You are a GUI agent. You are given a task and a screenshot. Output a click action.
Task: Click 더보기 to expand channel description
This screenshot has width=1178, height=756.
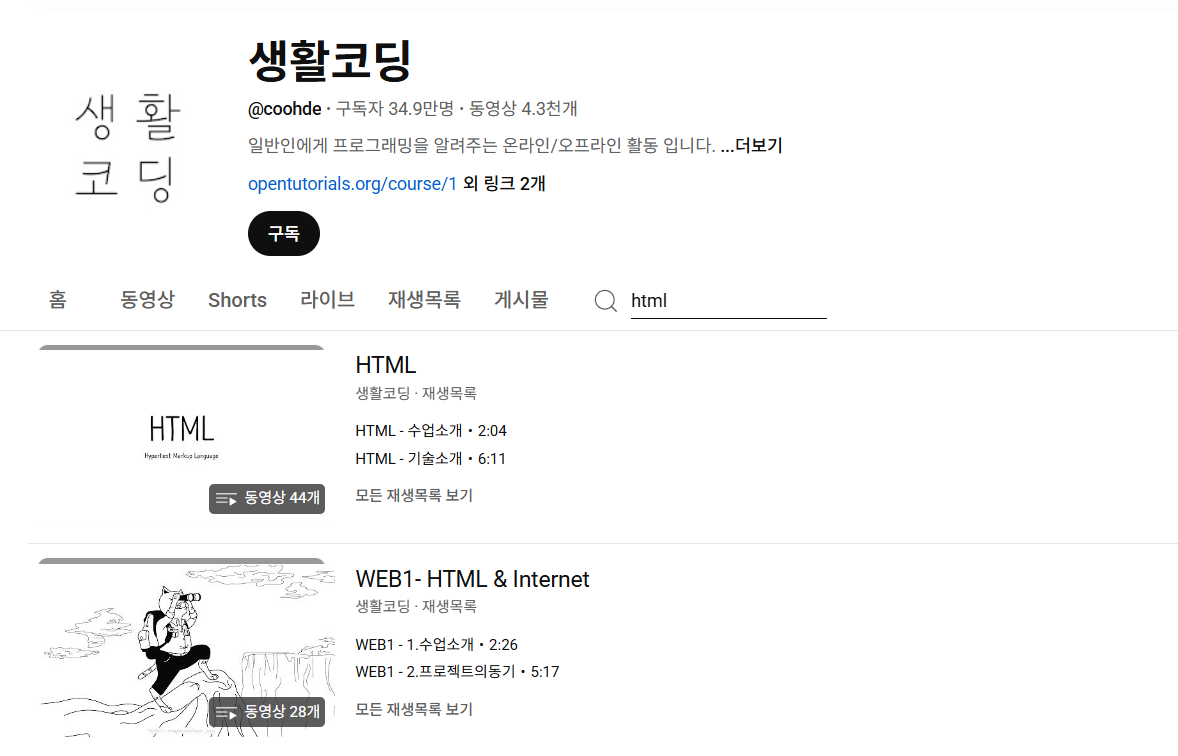point(757,145)
